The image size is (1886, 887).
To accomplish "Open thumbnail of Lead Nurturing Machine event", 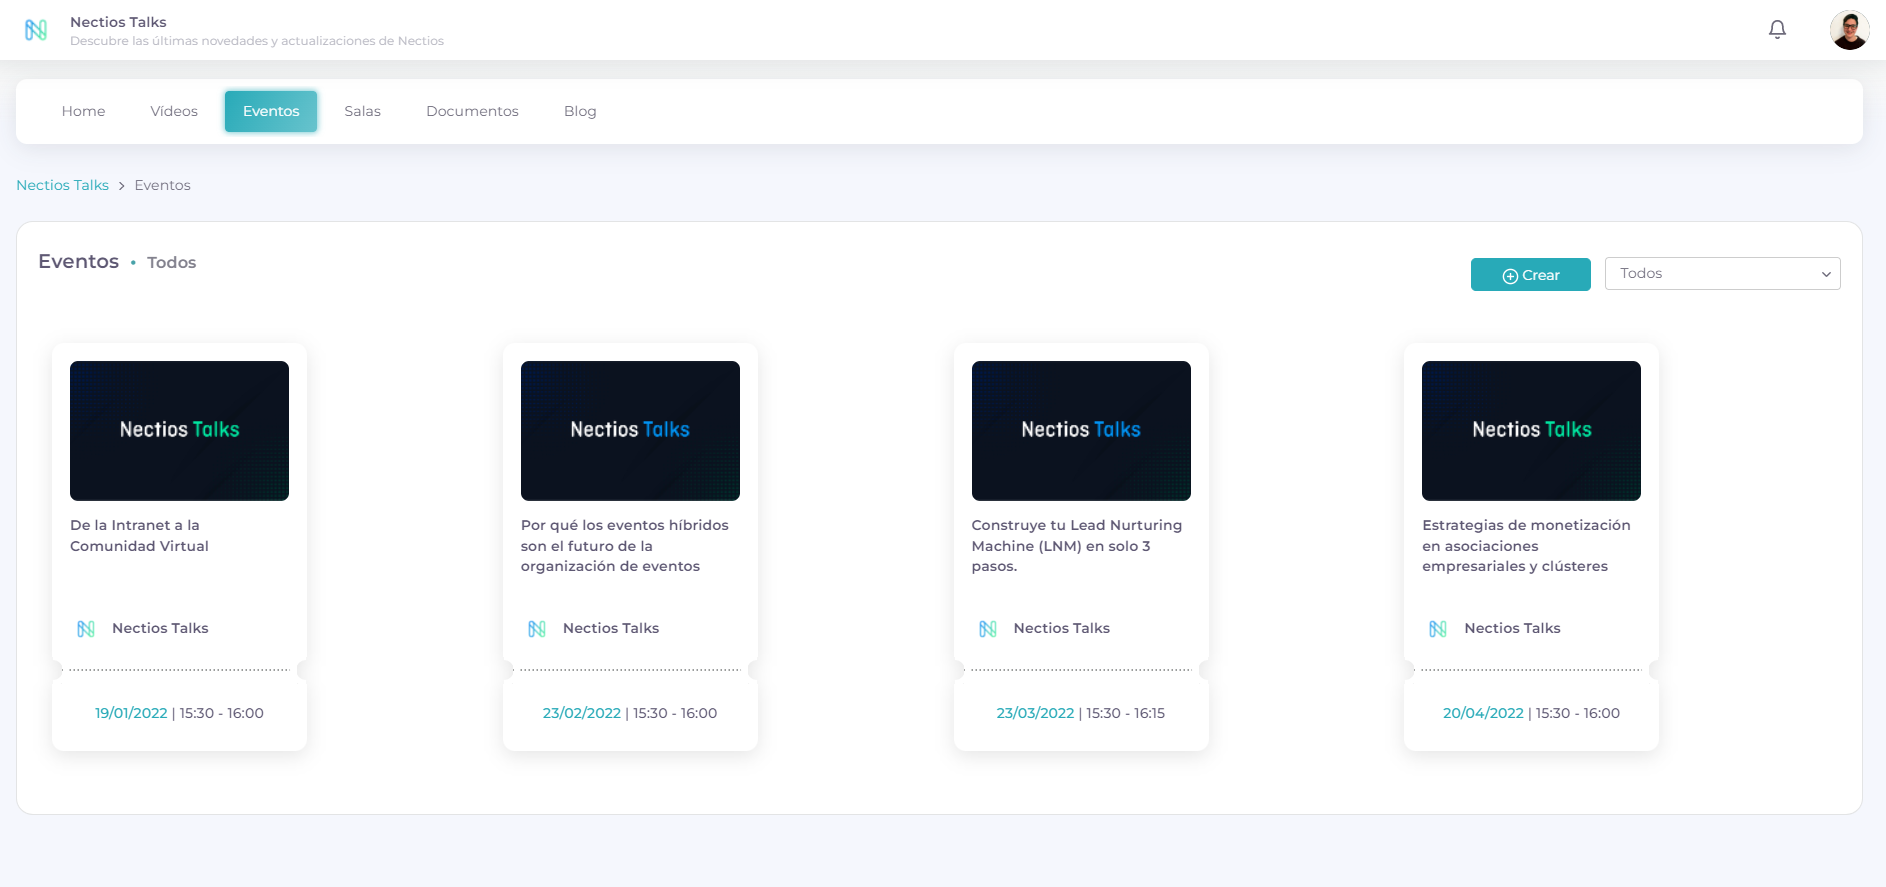I will 1081,431.
